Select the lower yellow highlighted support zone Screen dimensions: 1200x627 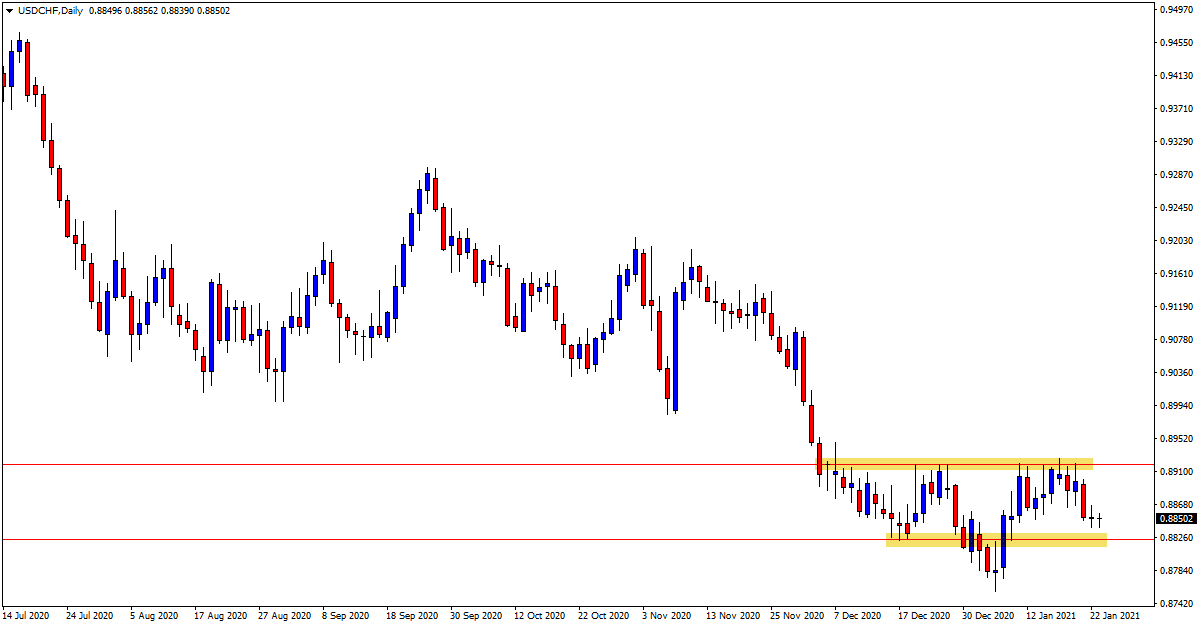tap(996, 540)
